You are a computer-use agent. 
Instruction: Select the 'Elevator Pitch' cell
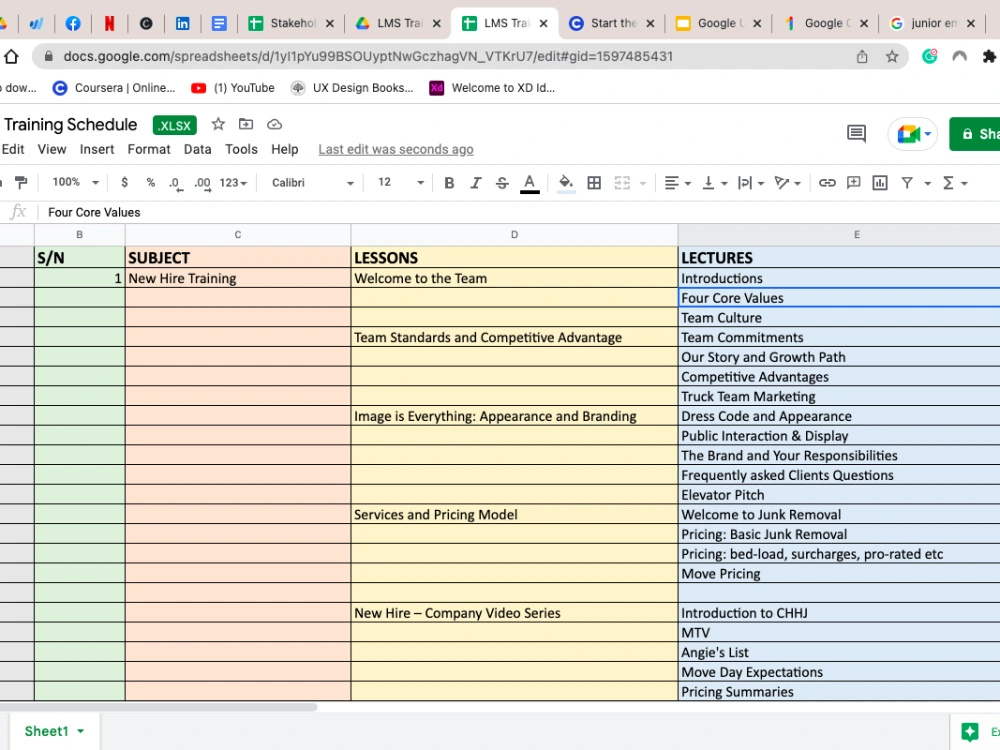(x=839, y=495)
